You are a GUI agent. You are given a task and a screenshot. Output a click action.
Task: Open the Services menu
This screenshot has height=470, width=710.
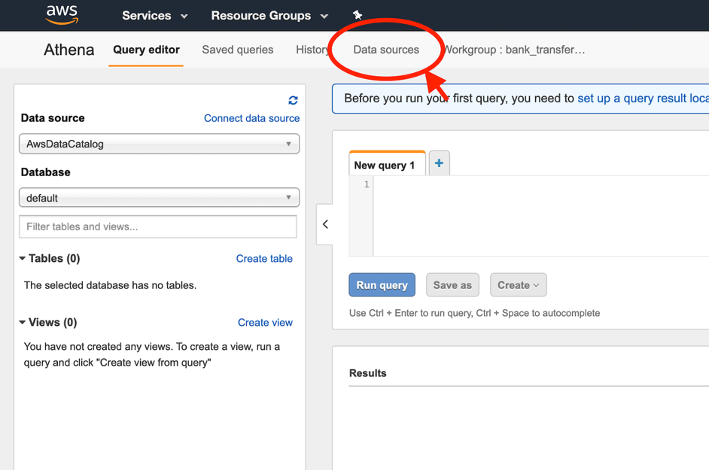point(155,16)
